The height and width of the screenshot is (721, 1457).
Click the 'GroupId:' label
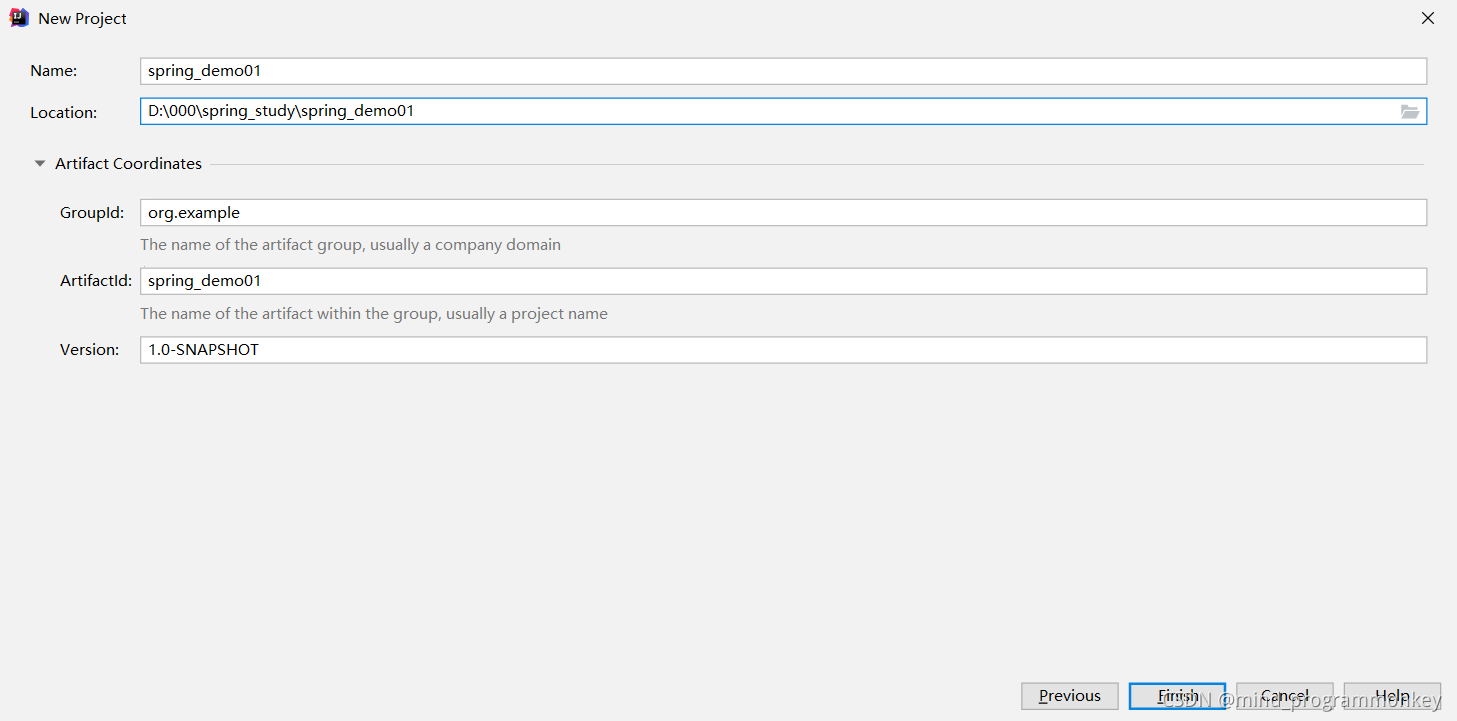(x=92, y=213)
